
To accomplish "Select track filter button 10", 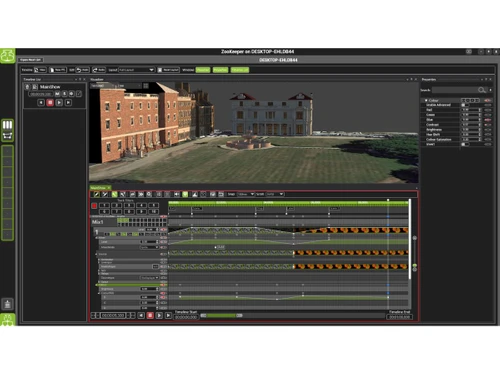I will (x=153, y=212).
